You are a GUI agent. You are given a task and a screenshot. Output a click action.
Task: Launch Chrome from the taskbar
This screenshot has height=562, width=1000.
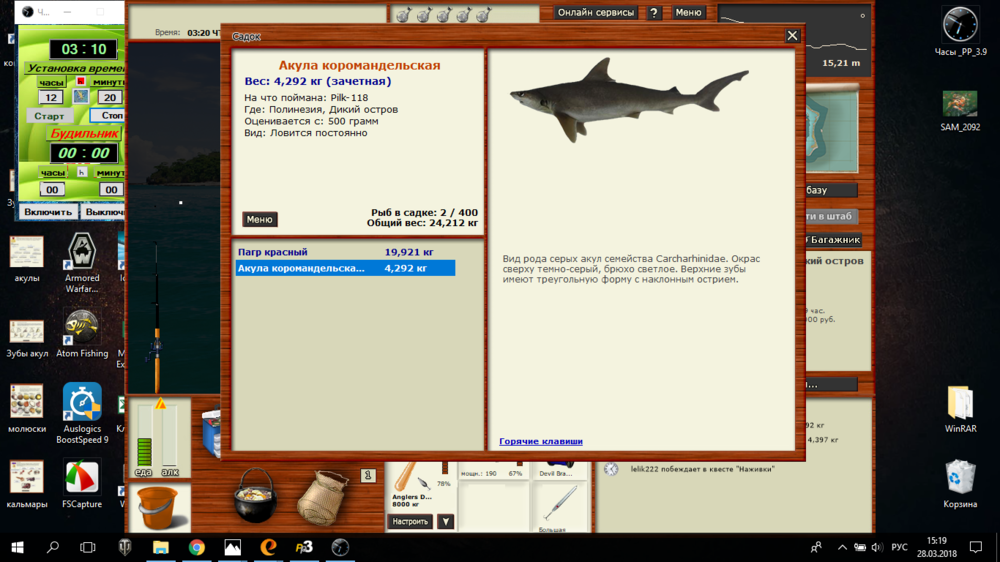pyautogui.click(x=196, y=547)
